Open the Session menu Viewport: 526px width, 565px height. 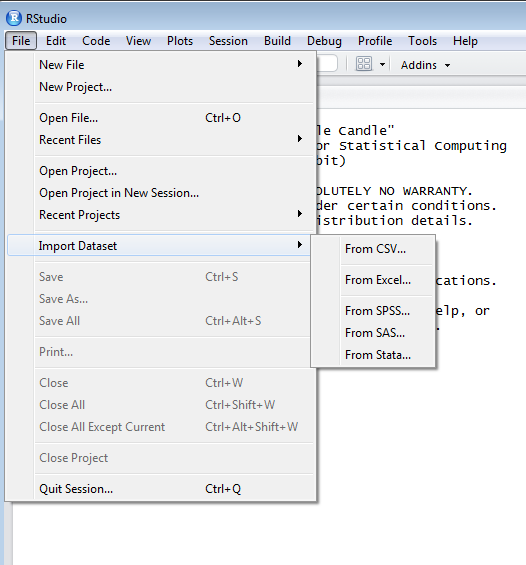228,41
